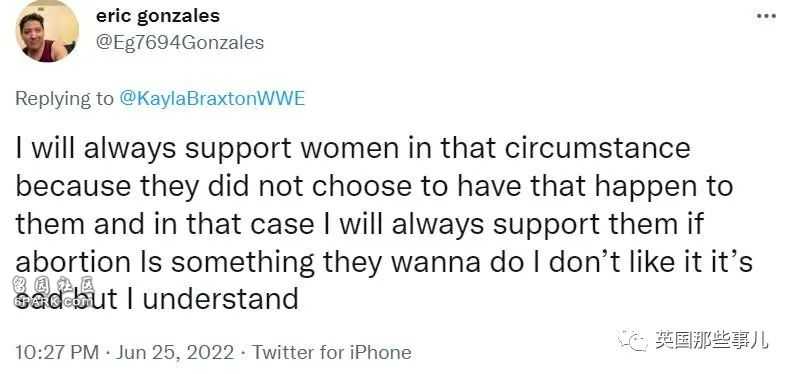Open the Twitter for iPhone source link
This screenshot has height=374, width=794.
(332, 352)
